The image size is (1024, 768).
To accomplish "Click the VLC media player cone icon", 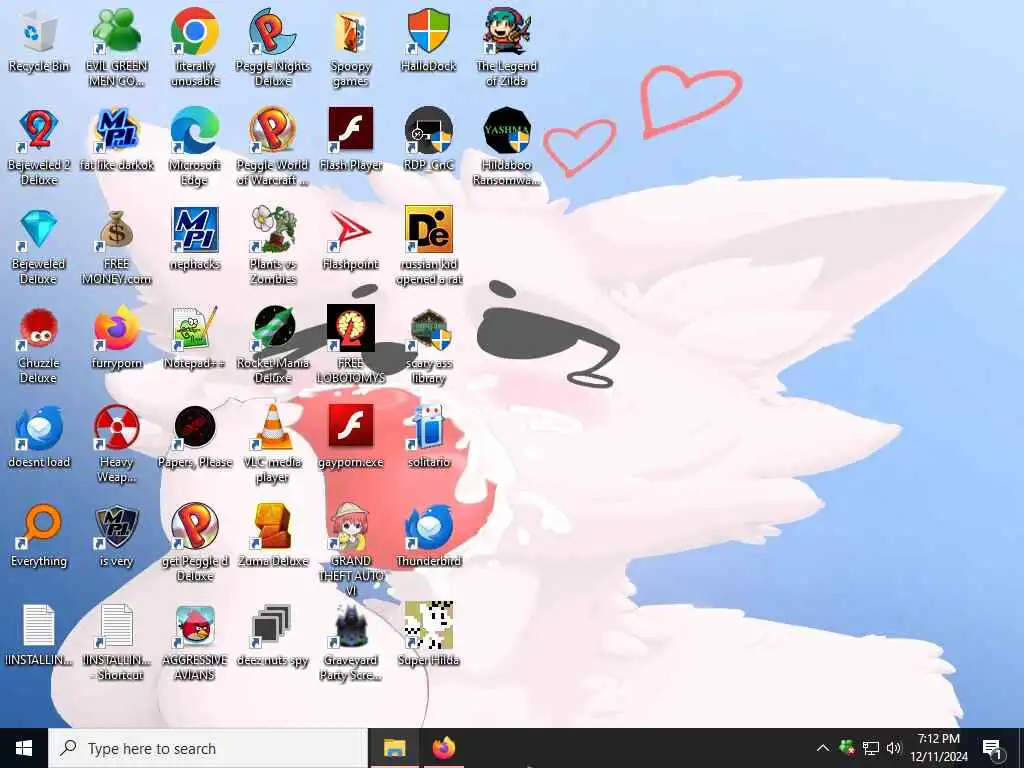I will click(x=273, y=428).
